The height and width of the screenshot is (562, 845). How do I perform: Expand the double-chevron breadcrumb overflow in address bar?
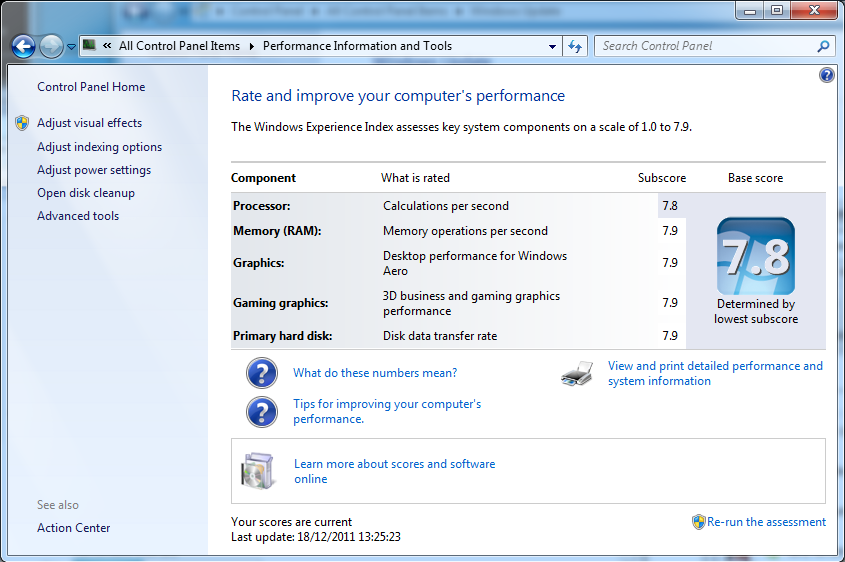107,46
